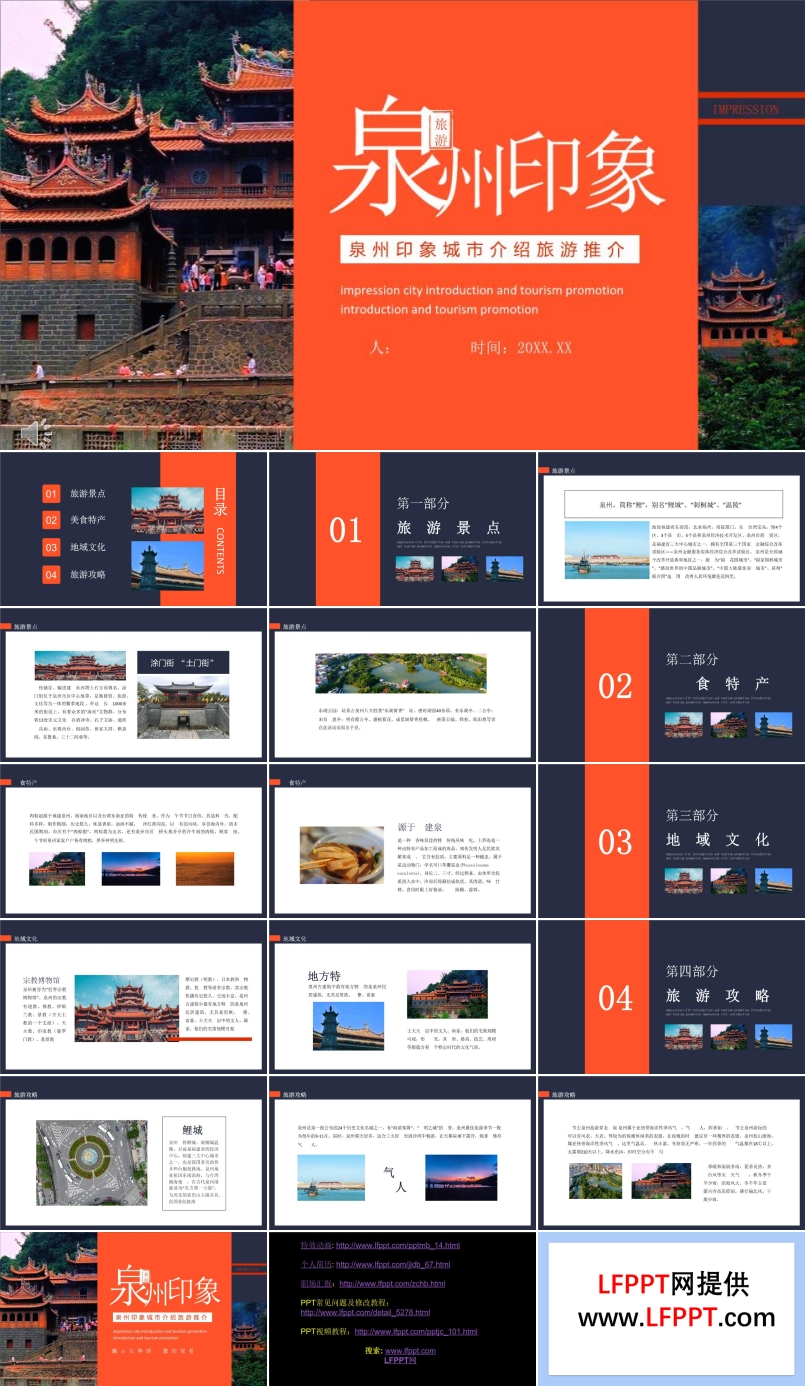Click the orange 04 box in contents

pyautogui.click(x=51, y=574)
